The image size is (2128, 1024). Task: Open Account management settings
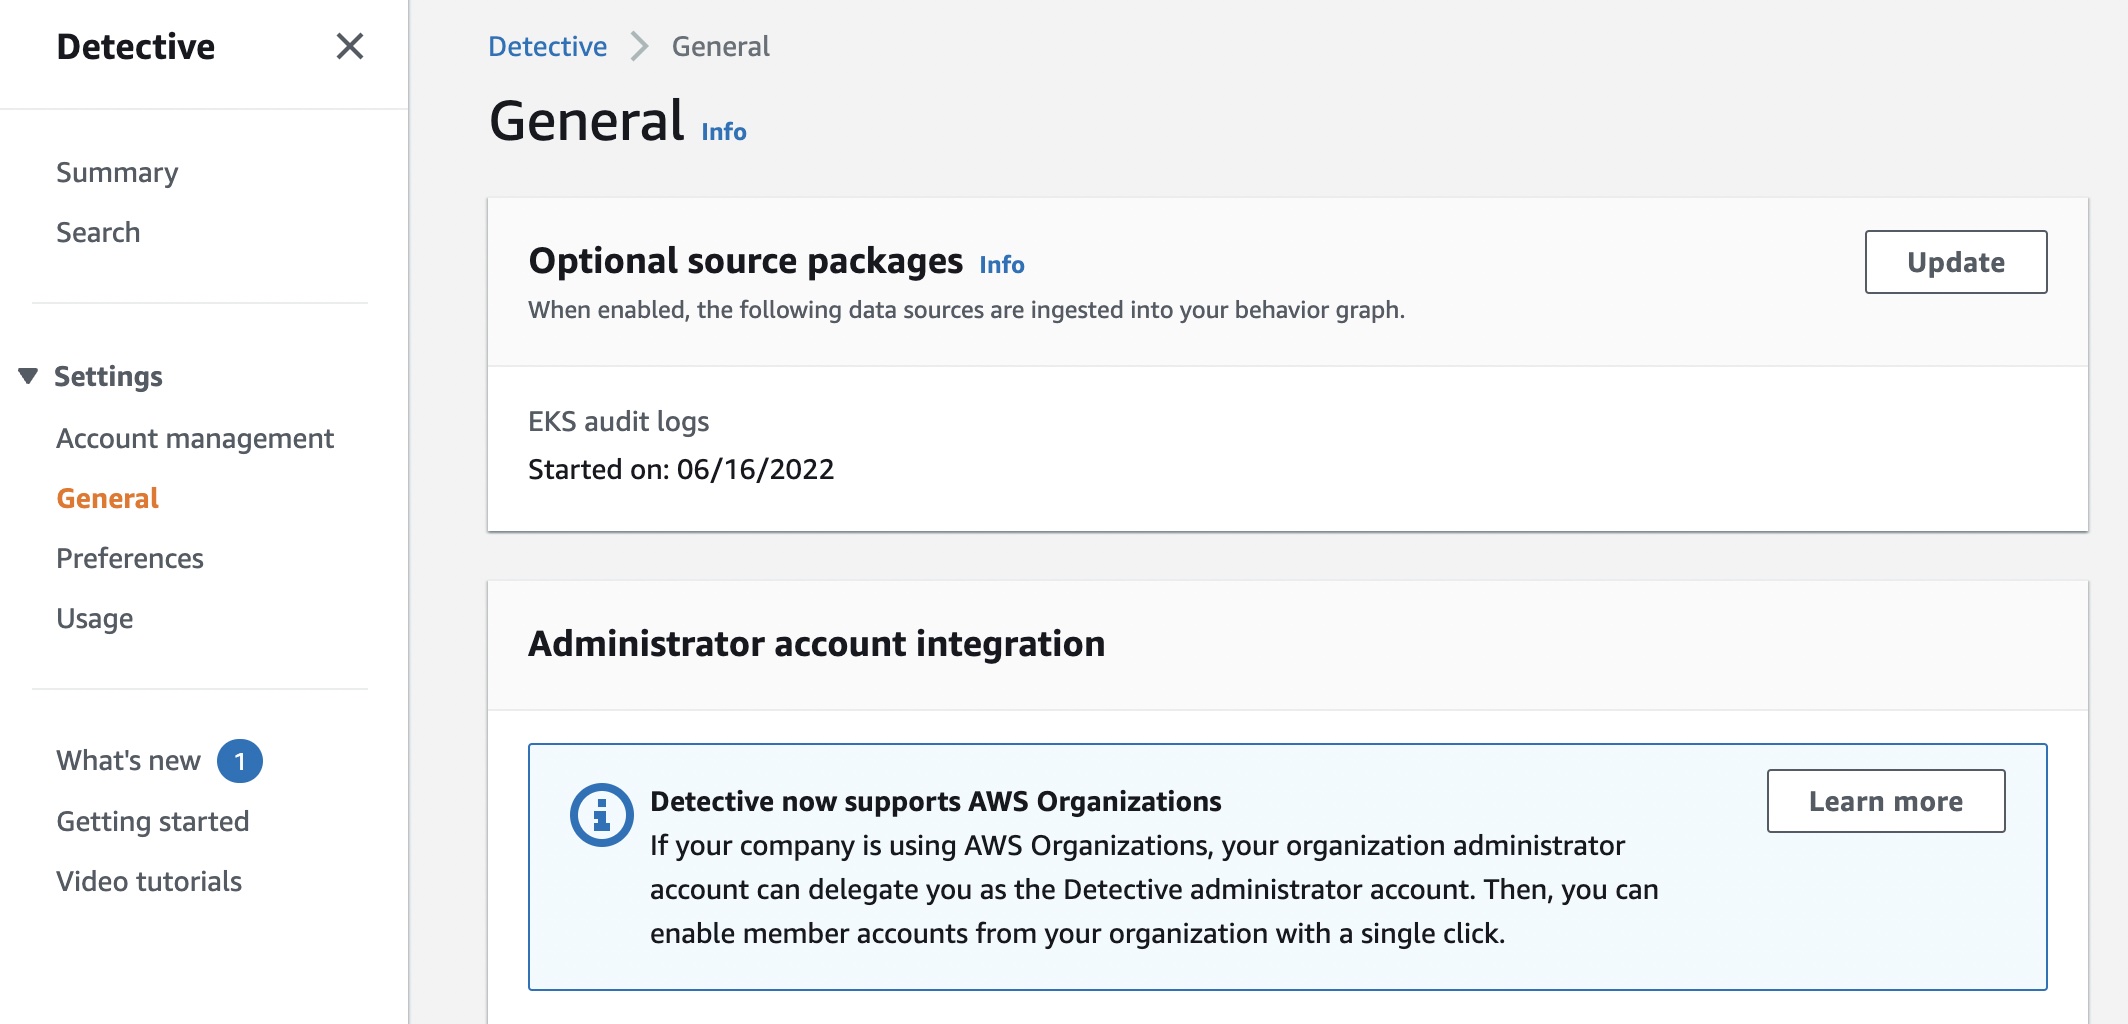pos(195,438)
